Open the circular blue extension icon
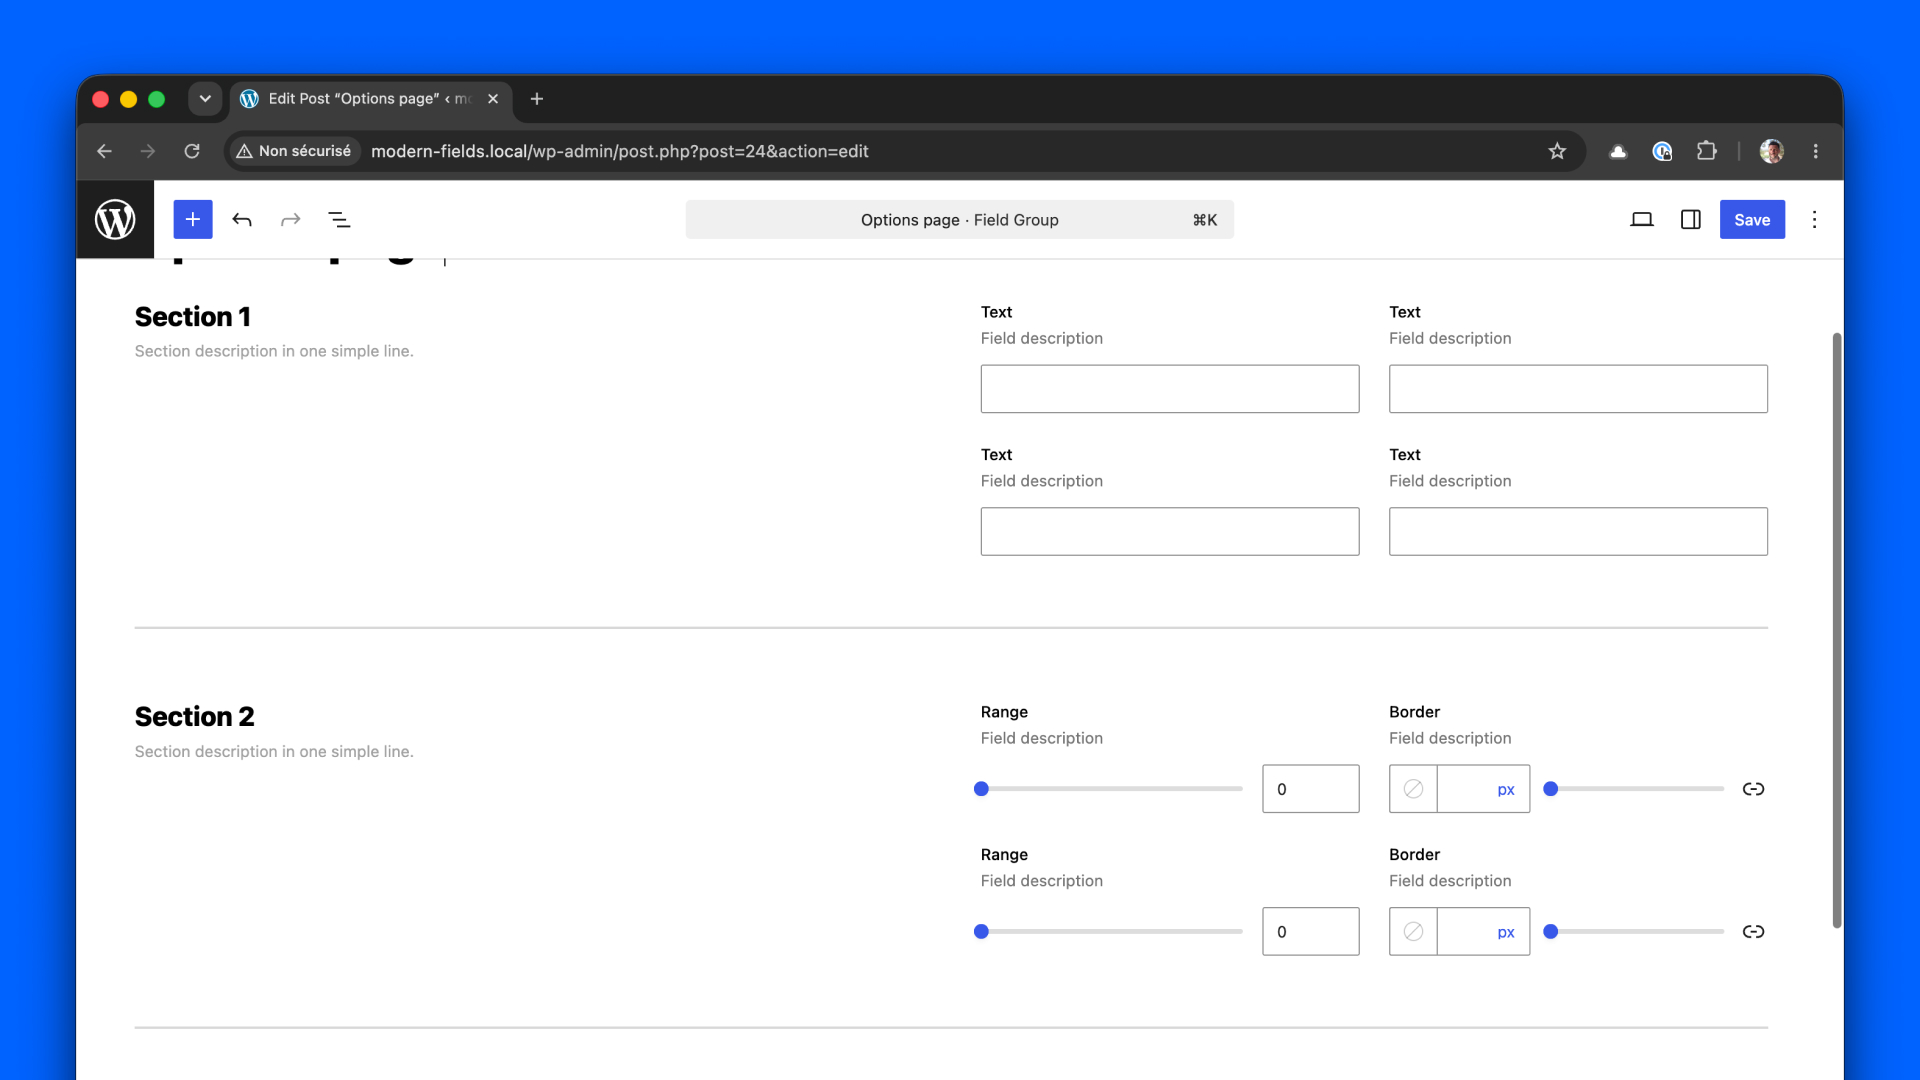Image resolution: width=1920 pixels, height=1080 pixels. pyautogui.click(x=1662, y=151)
